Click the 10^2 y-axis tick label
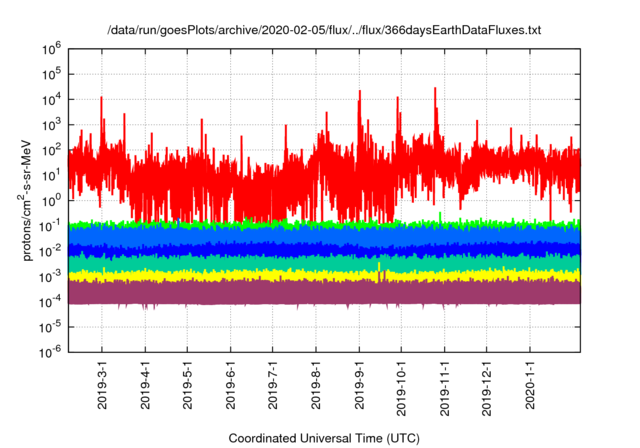 tap(51, 150)
